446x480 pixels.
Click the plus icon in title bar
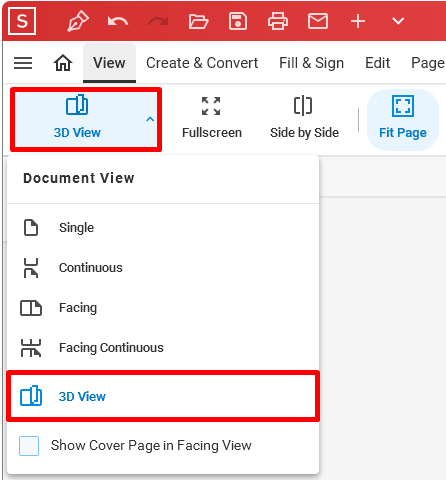click(358, 21)
